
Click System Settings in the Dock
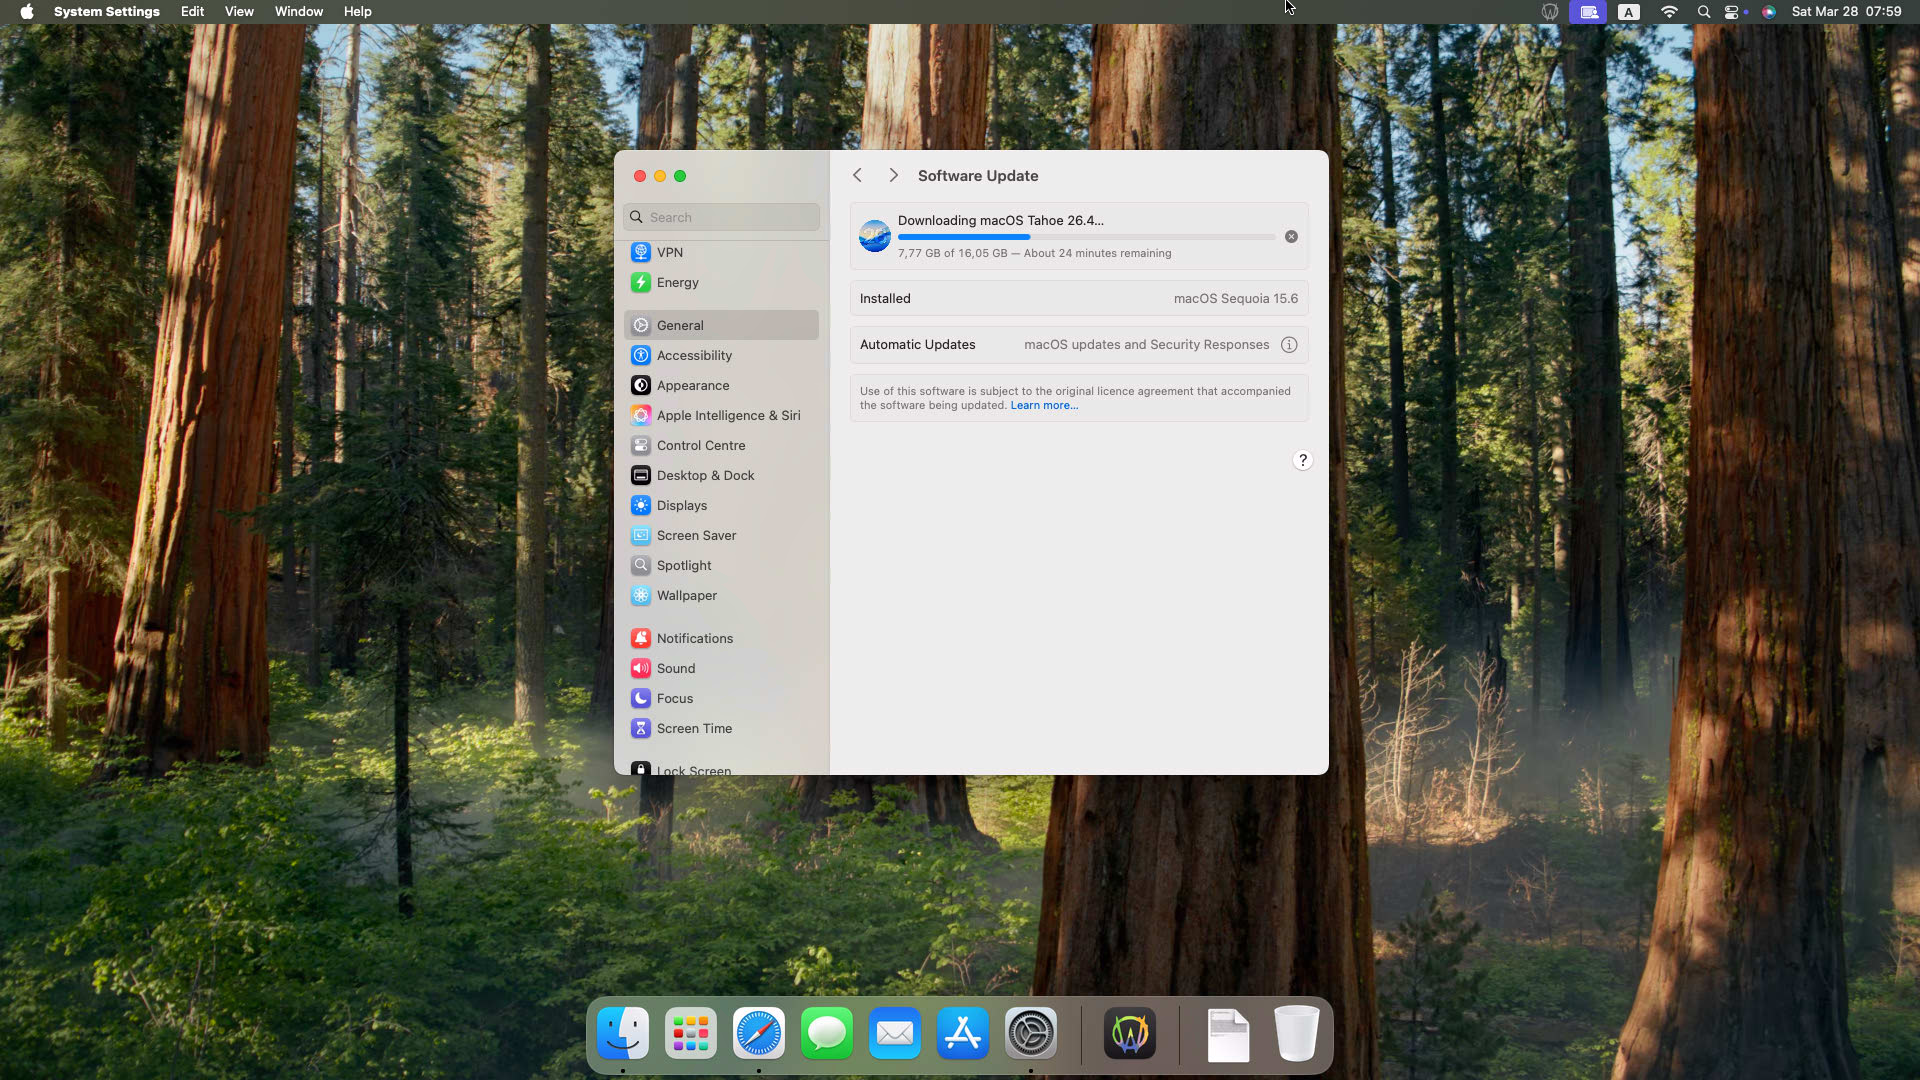point(1031,1033)
